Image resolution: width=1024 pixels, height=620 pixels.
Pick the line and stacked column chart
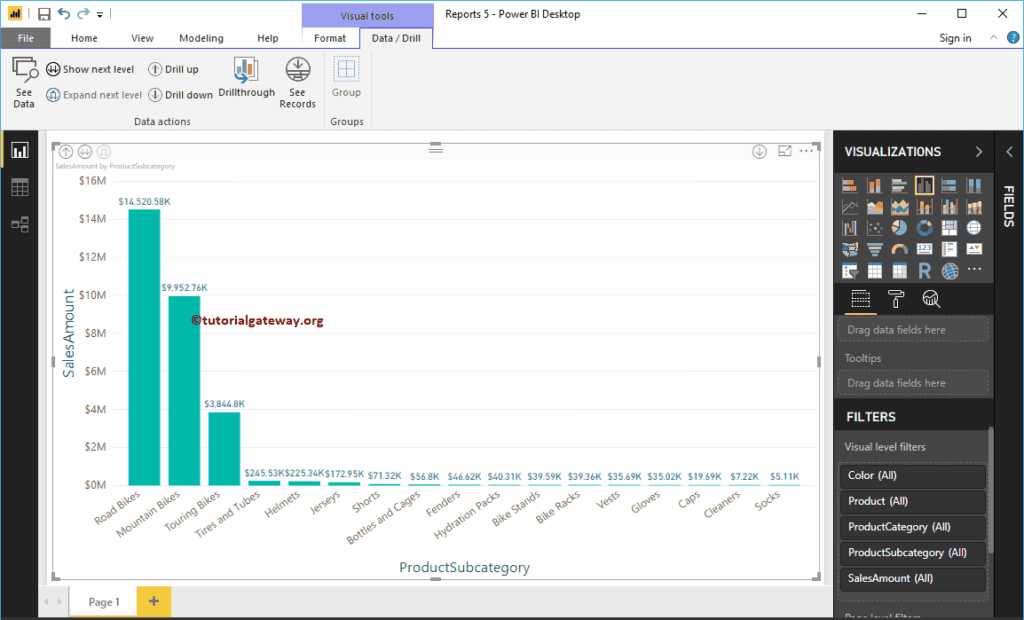click(x=924, y=207)
